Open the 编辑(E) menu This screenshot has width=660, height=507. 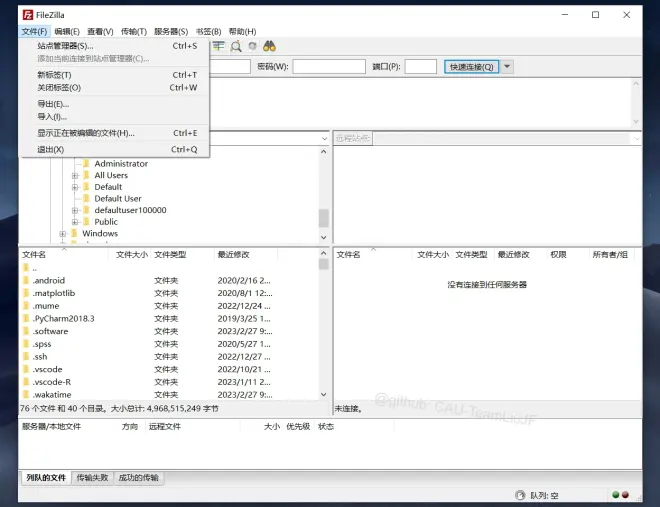point(67,32)
